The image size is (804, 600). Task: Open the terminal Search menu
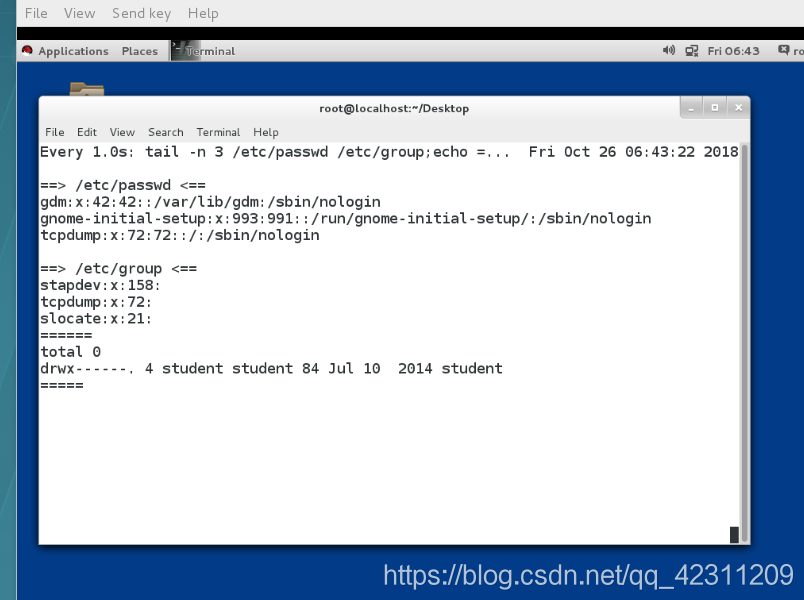point(166,132)
